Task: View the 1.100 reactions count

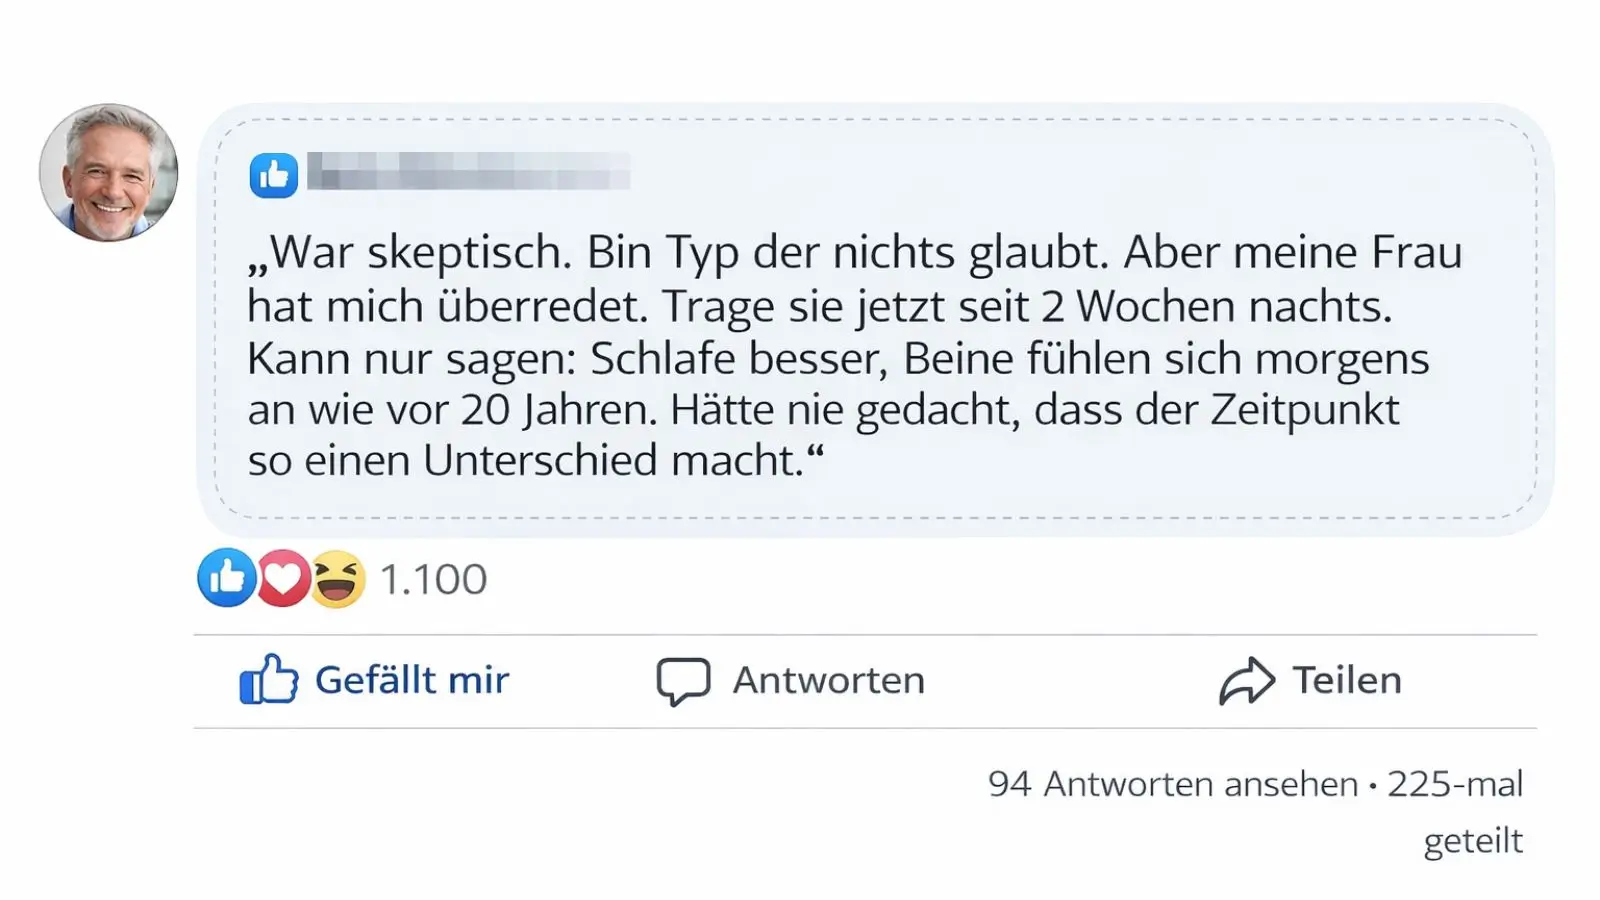Action: (433, 579)
